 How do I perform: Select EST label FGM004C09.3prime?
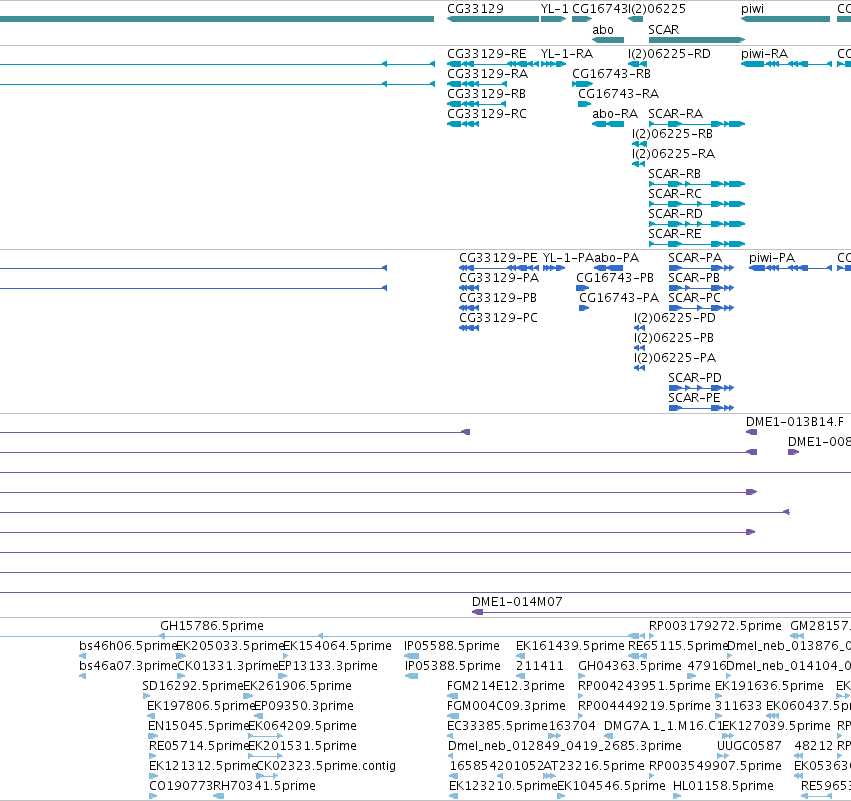pos(506,707)
